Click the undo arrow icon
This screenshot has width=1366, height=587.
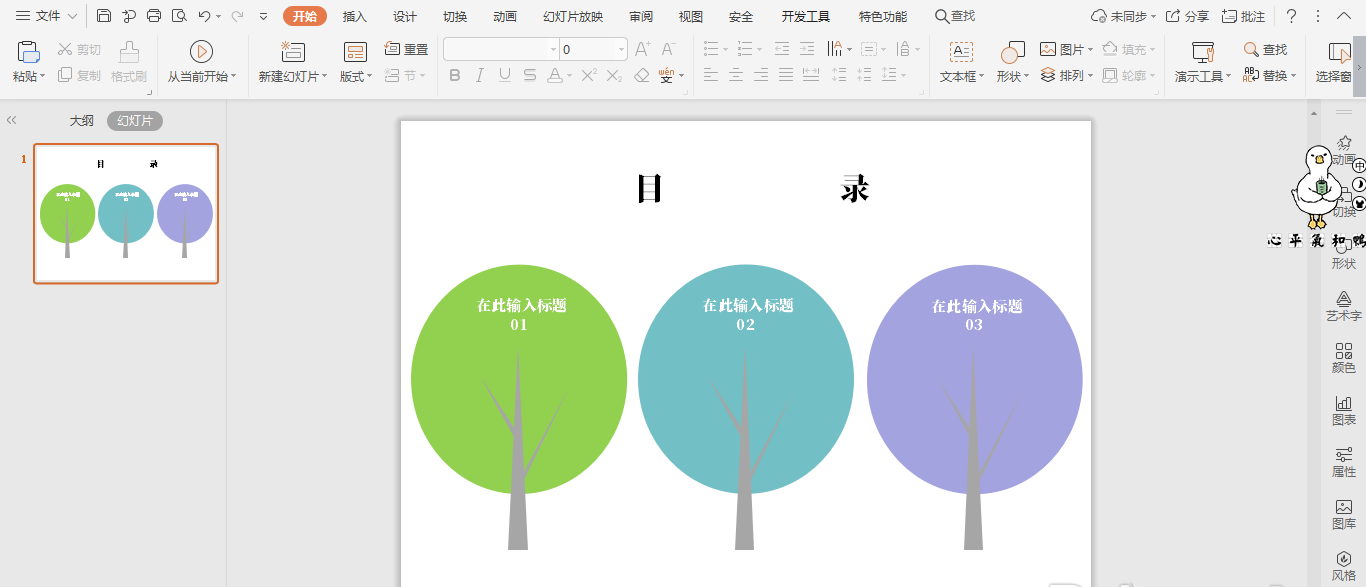click(204, 16)
